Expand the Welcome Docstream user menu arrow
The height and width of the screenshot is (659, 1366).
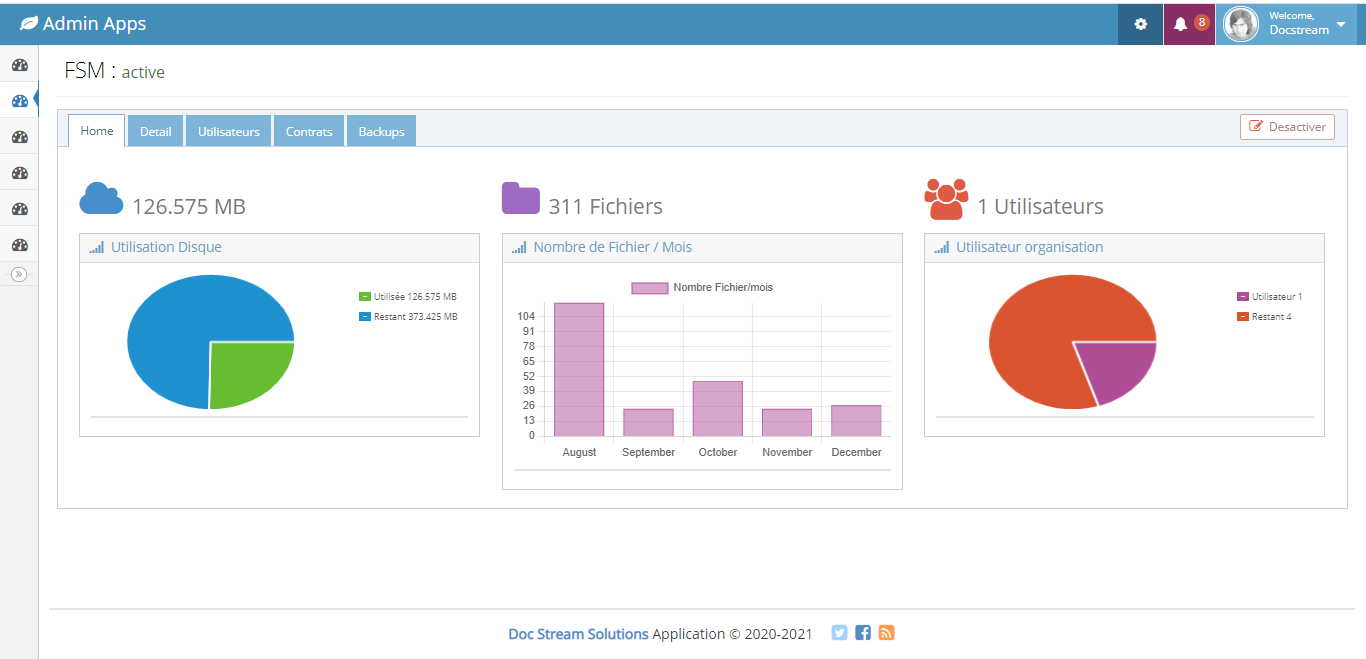click(x=1341, y=24)
